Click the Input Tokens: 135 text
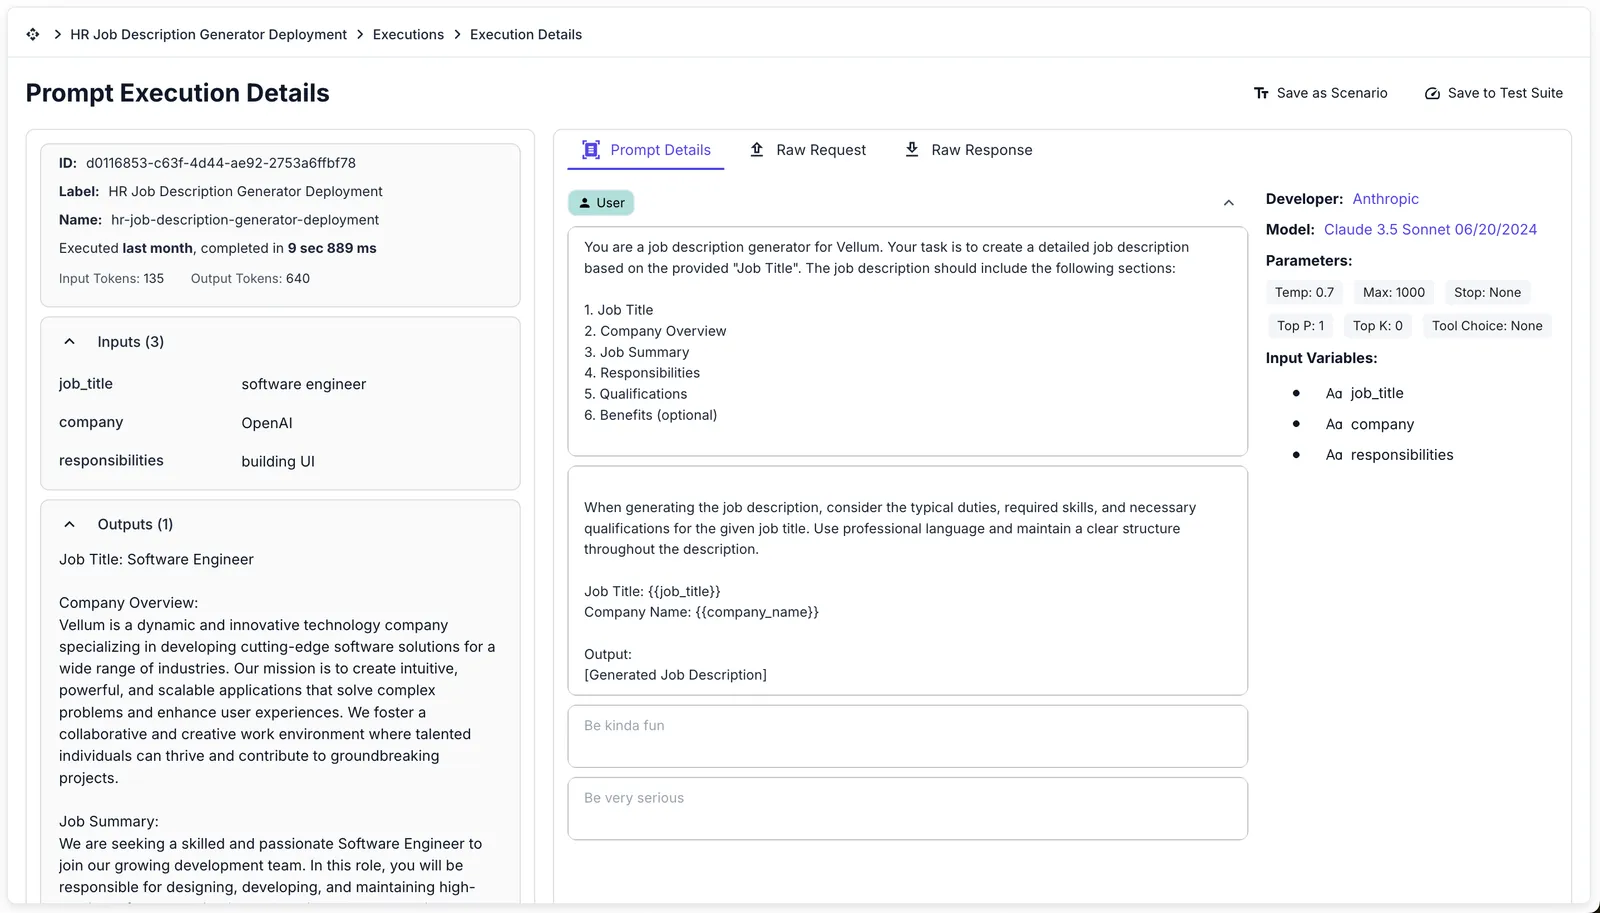Viewport: 1600px width, 913px height. 111,279
